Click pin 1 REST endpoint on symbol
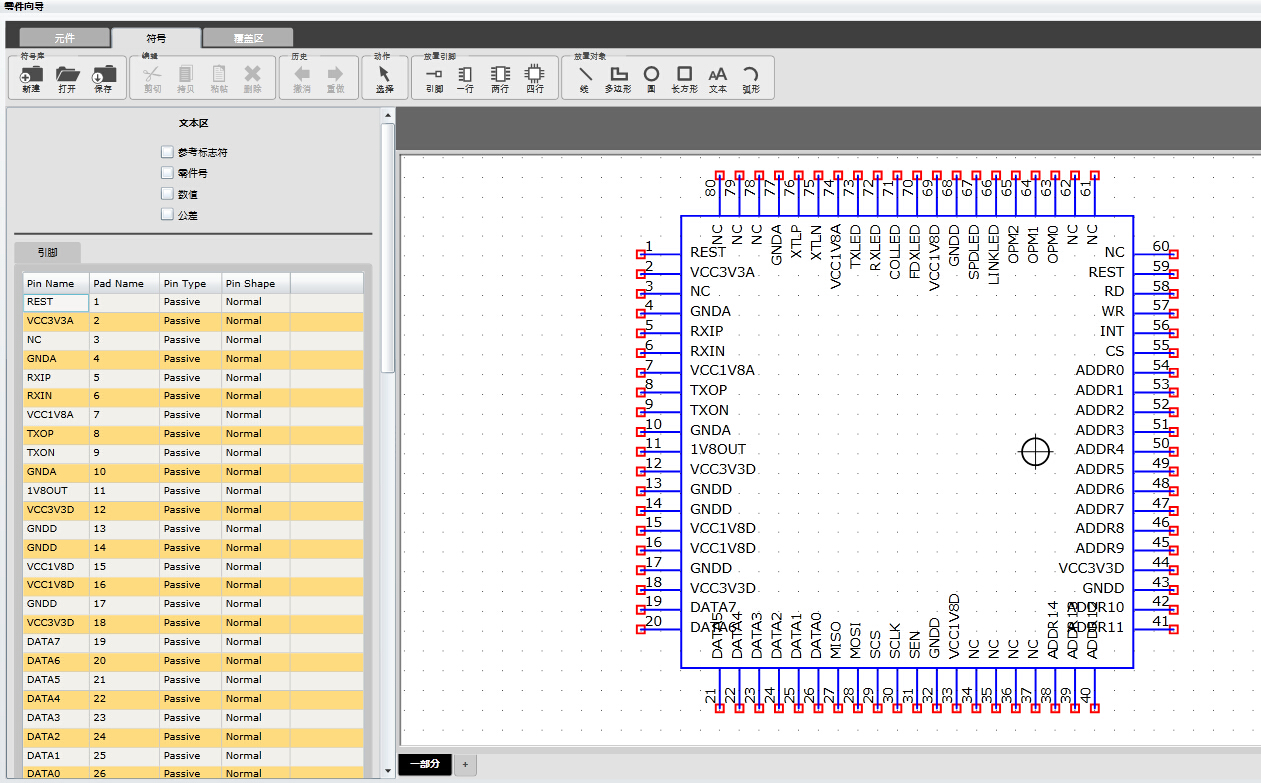The image size is (1261, 783). 641,254
